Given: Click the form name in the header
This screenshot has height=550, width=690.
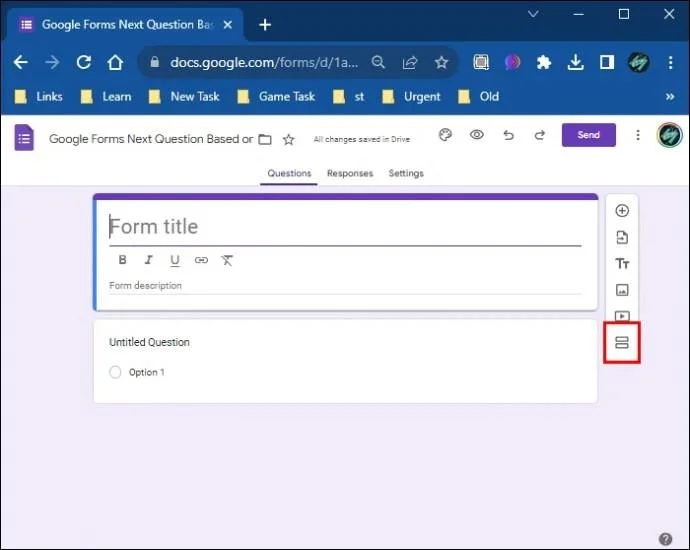Looking at the screenshot, I should tap(151, 139).
